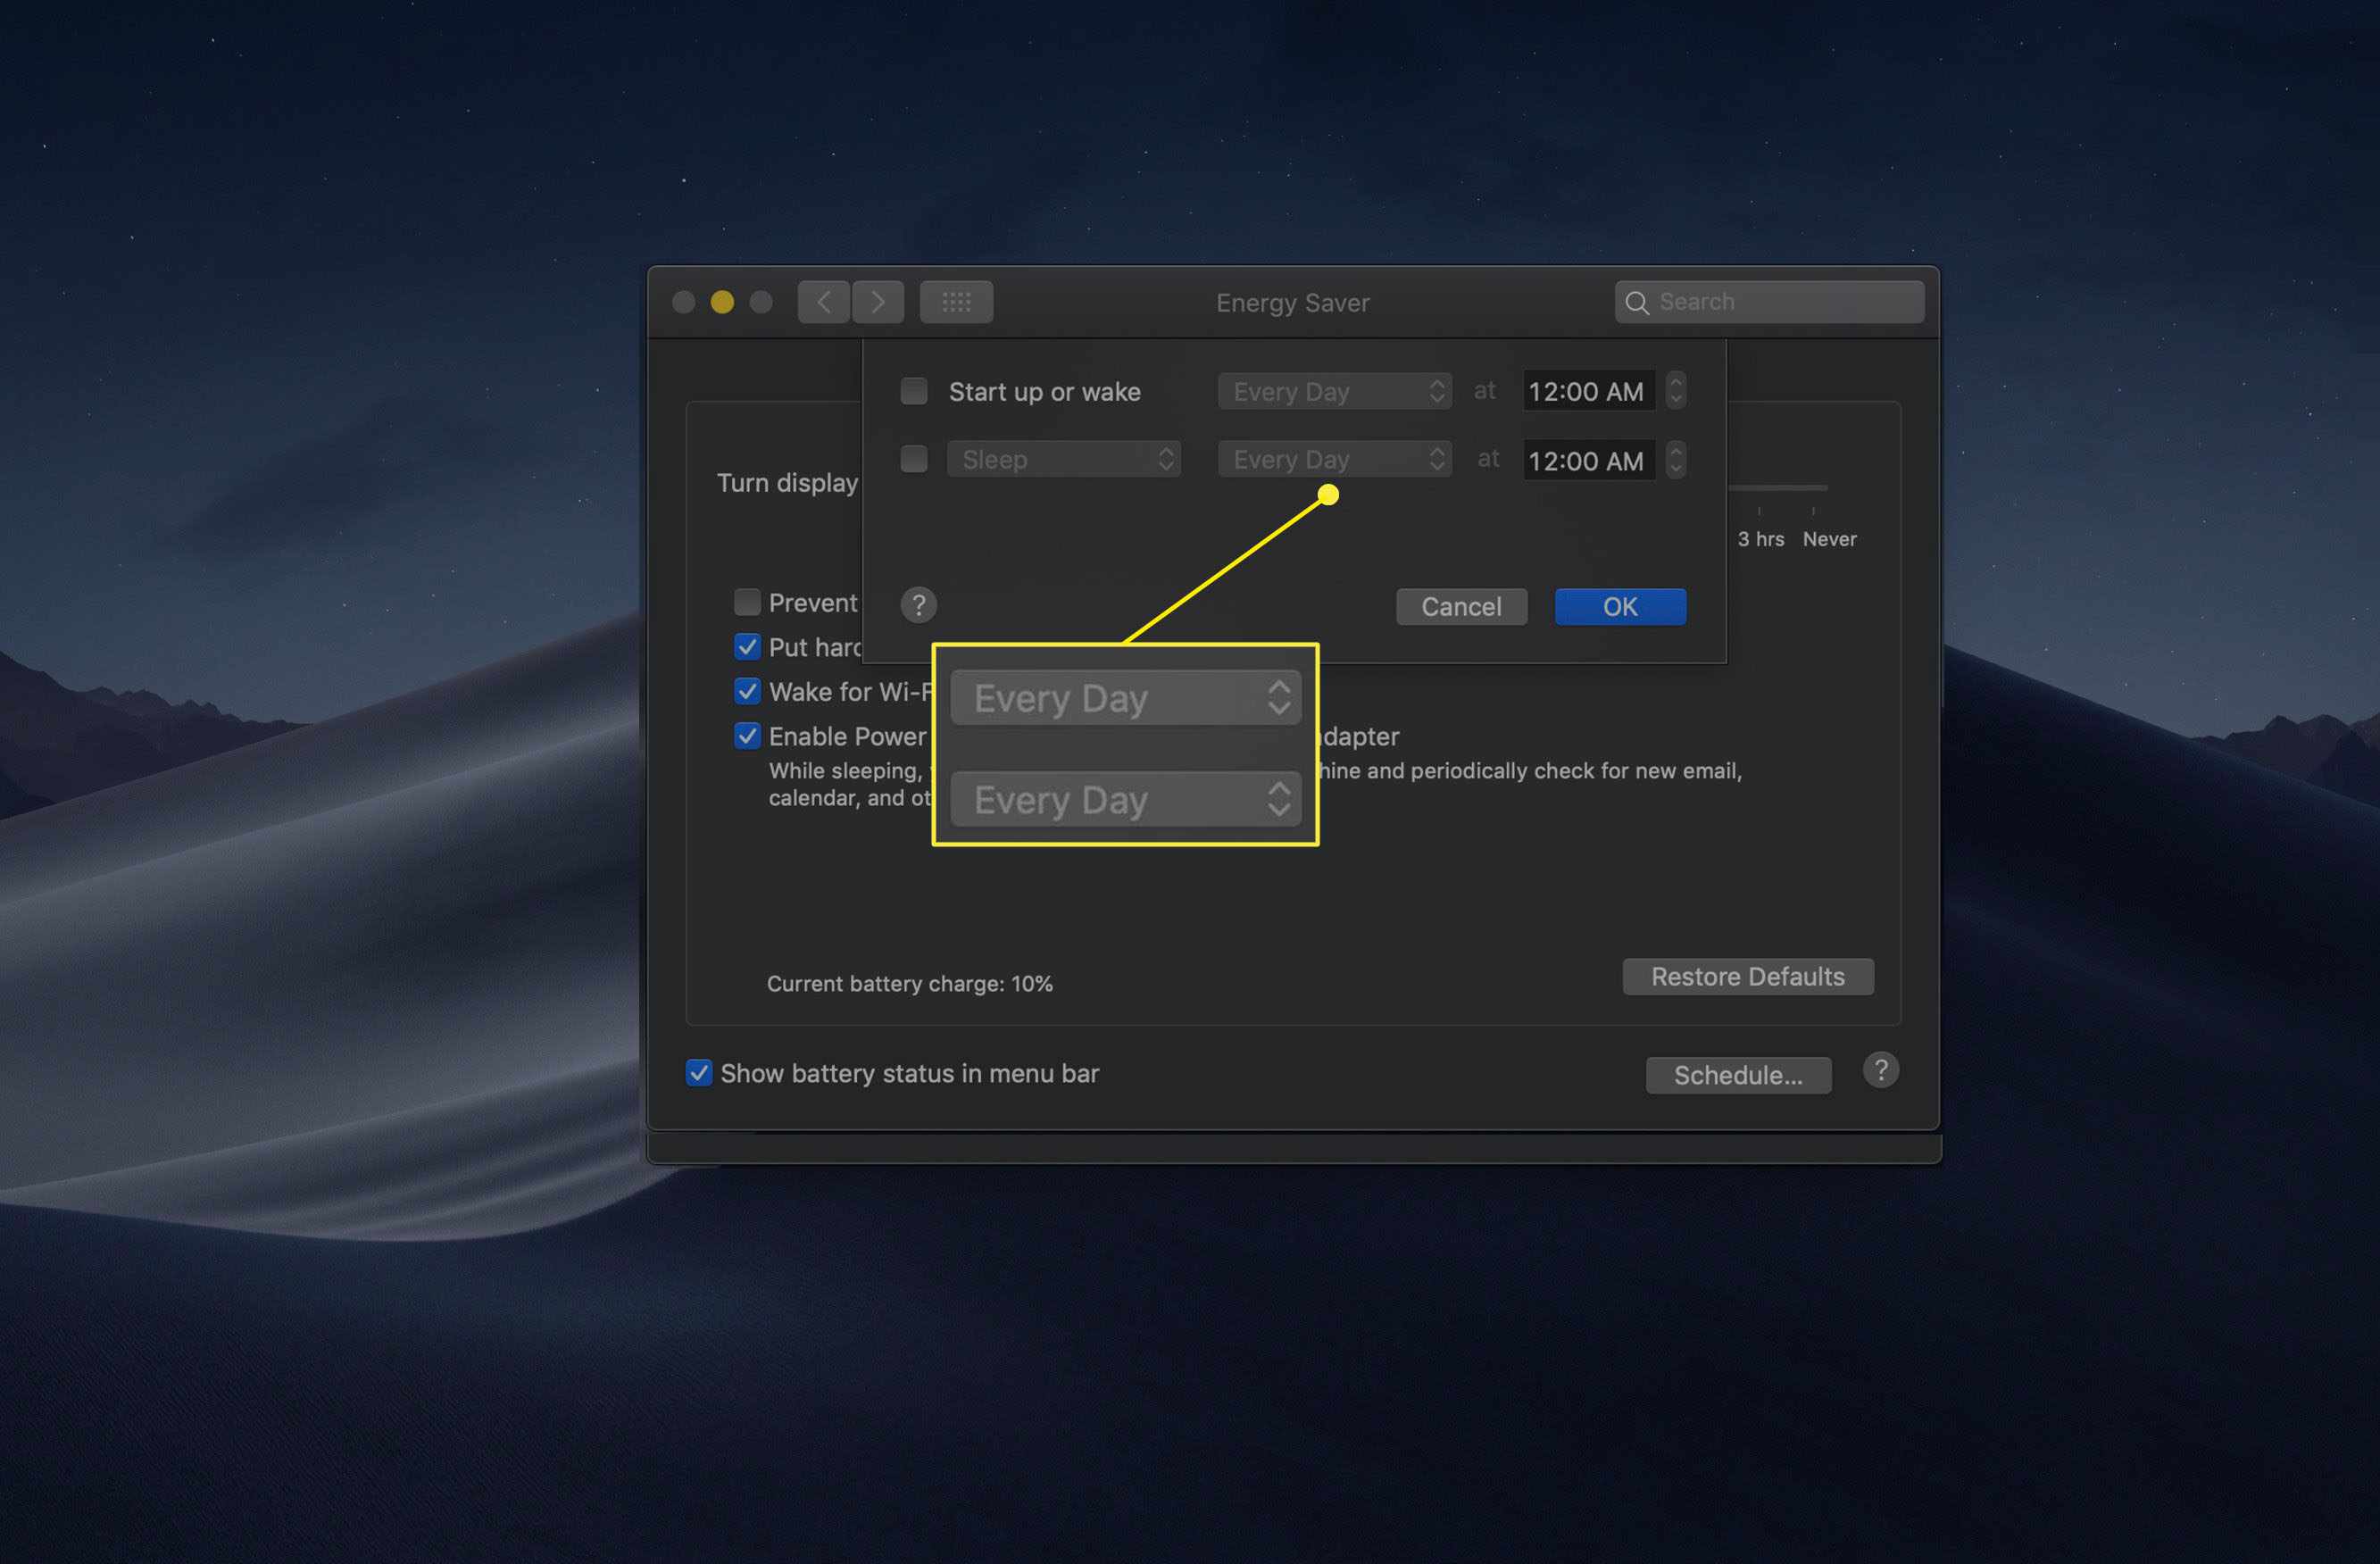This screenshot has height=1564, width=2380.
Task: Click the grid view icon
Action: [960, 302]
